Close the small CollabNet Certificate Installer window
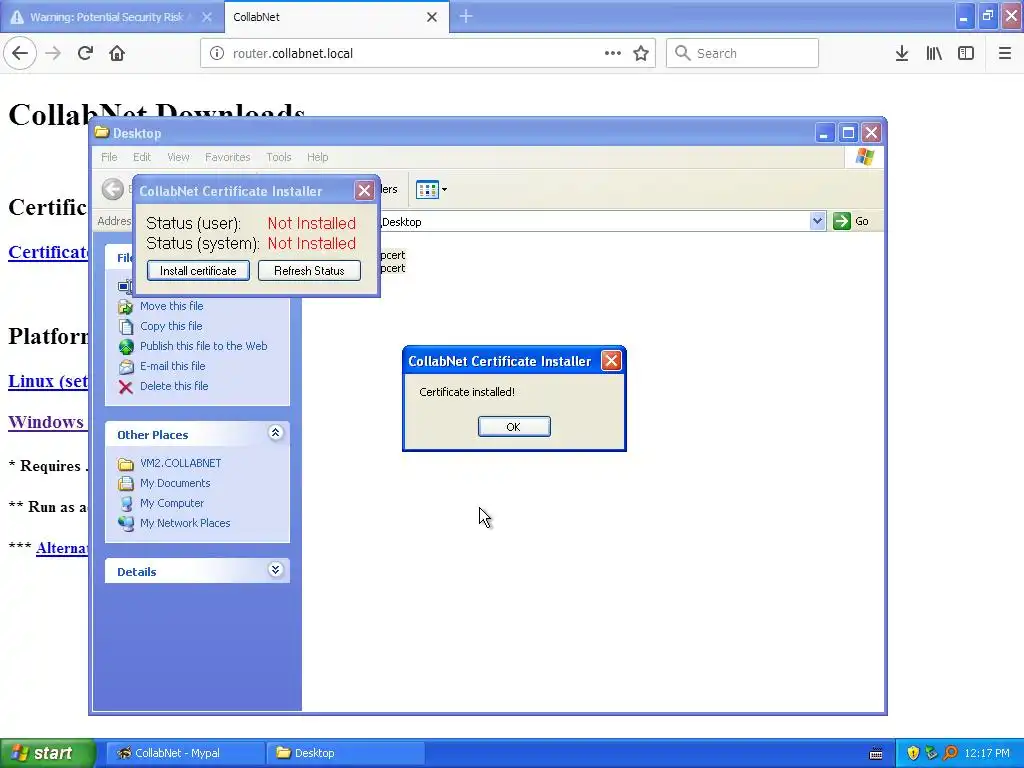The width and height of the screenshot is (1024, 768). point(364,191)
